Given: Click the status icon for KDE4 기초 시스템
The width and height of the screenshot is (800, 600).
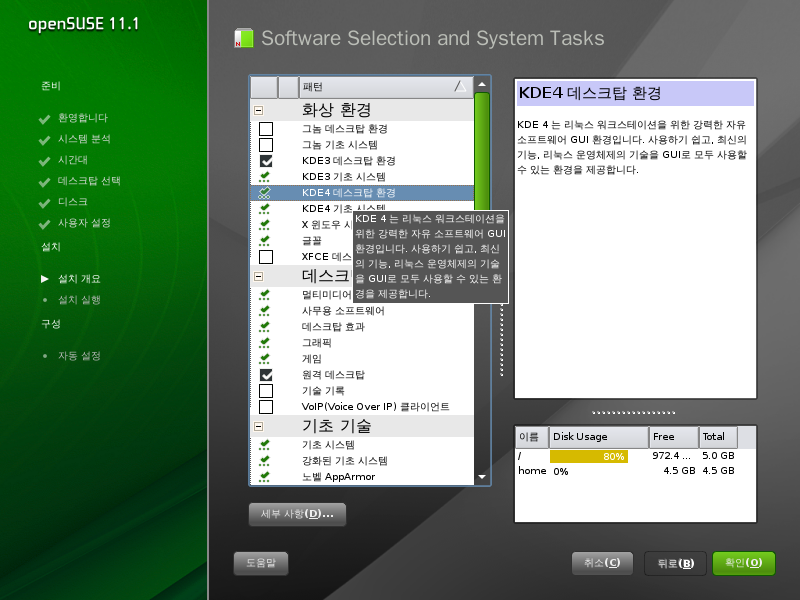Looking at the screenshot, I should (x=264, y=208).
